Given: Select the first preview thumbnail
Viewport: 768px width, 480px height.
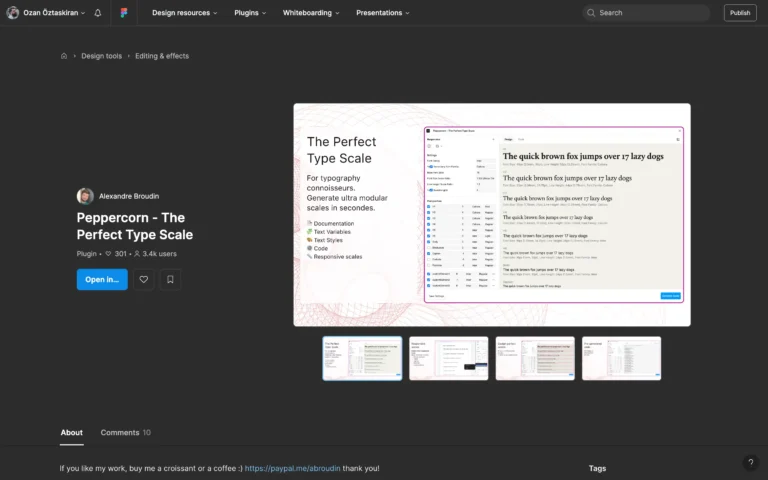Looking at the screenshot, I should 362,358.
